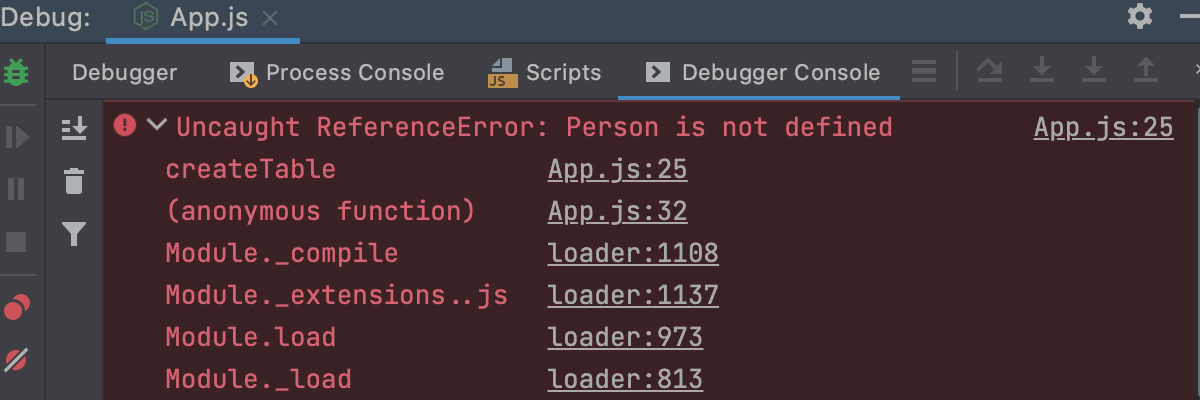Follow the App.js:32 anonymous function link
Viewport: 1200px width, 400px height.
click(x=617, y=212)
